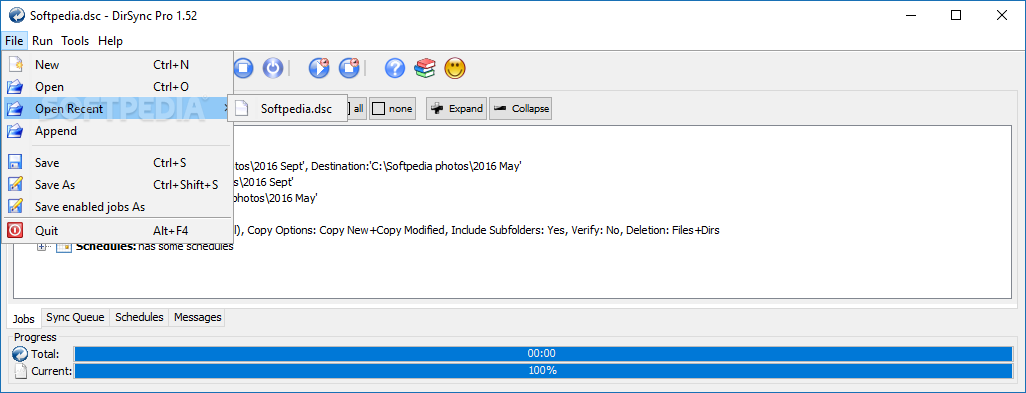1026x393 pixels.
Task: Open help via the blue question mark icon
Action: pos(395,67)
